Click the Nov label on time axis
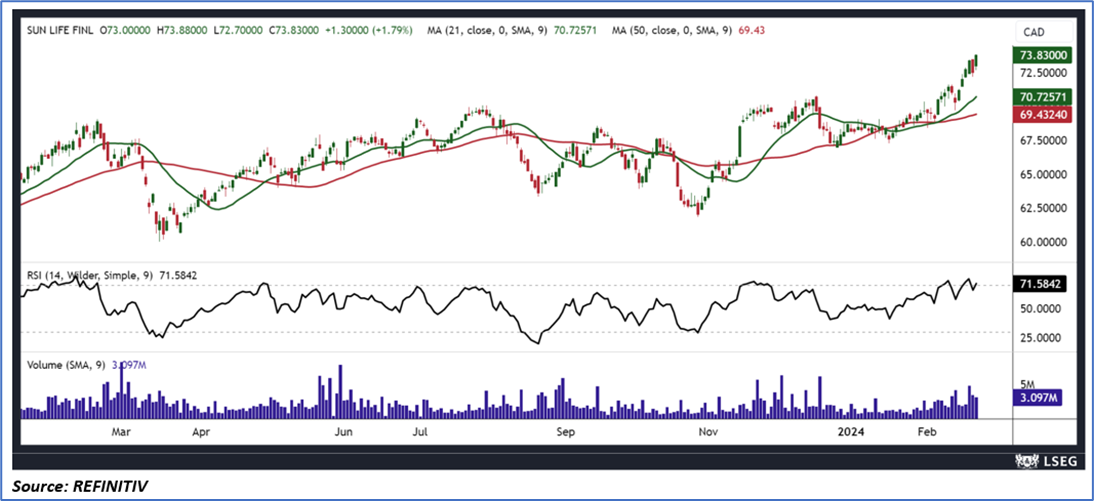This screenshot has height=501, width=1094. (x=709, y=432)
